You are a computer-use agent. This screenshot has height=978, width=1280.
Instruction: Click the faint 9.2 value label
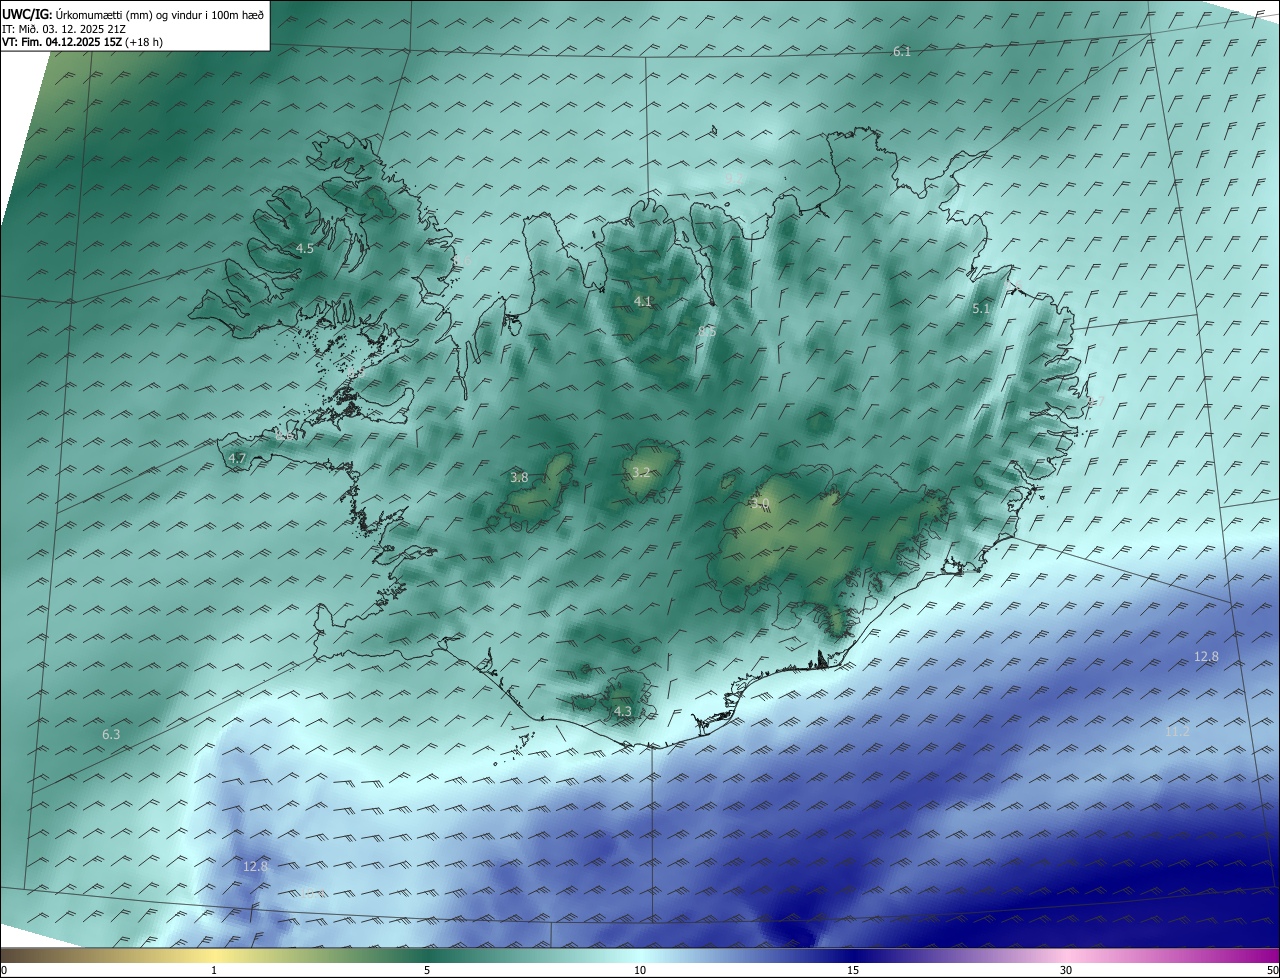pos(732,177)
